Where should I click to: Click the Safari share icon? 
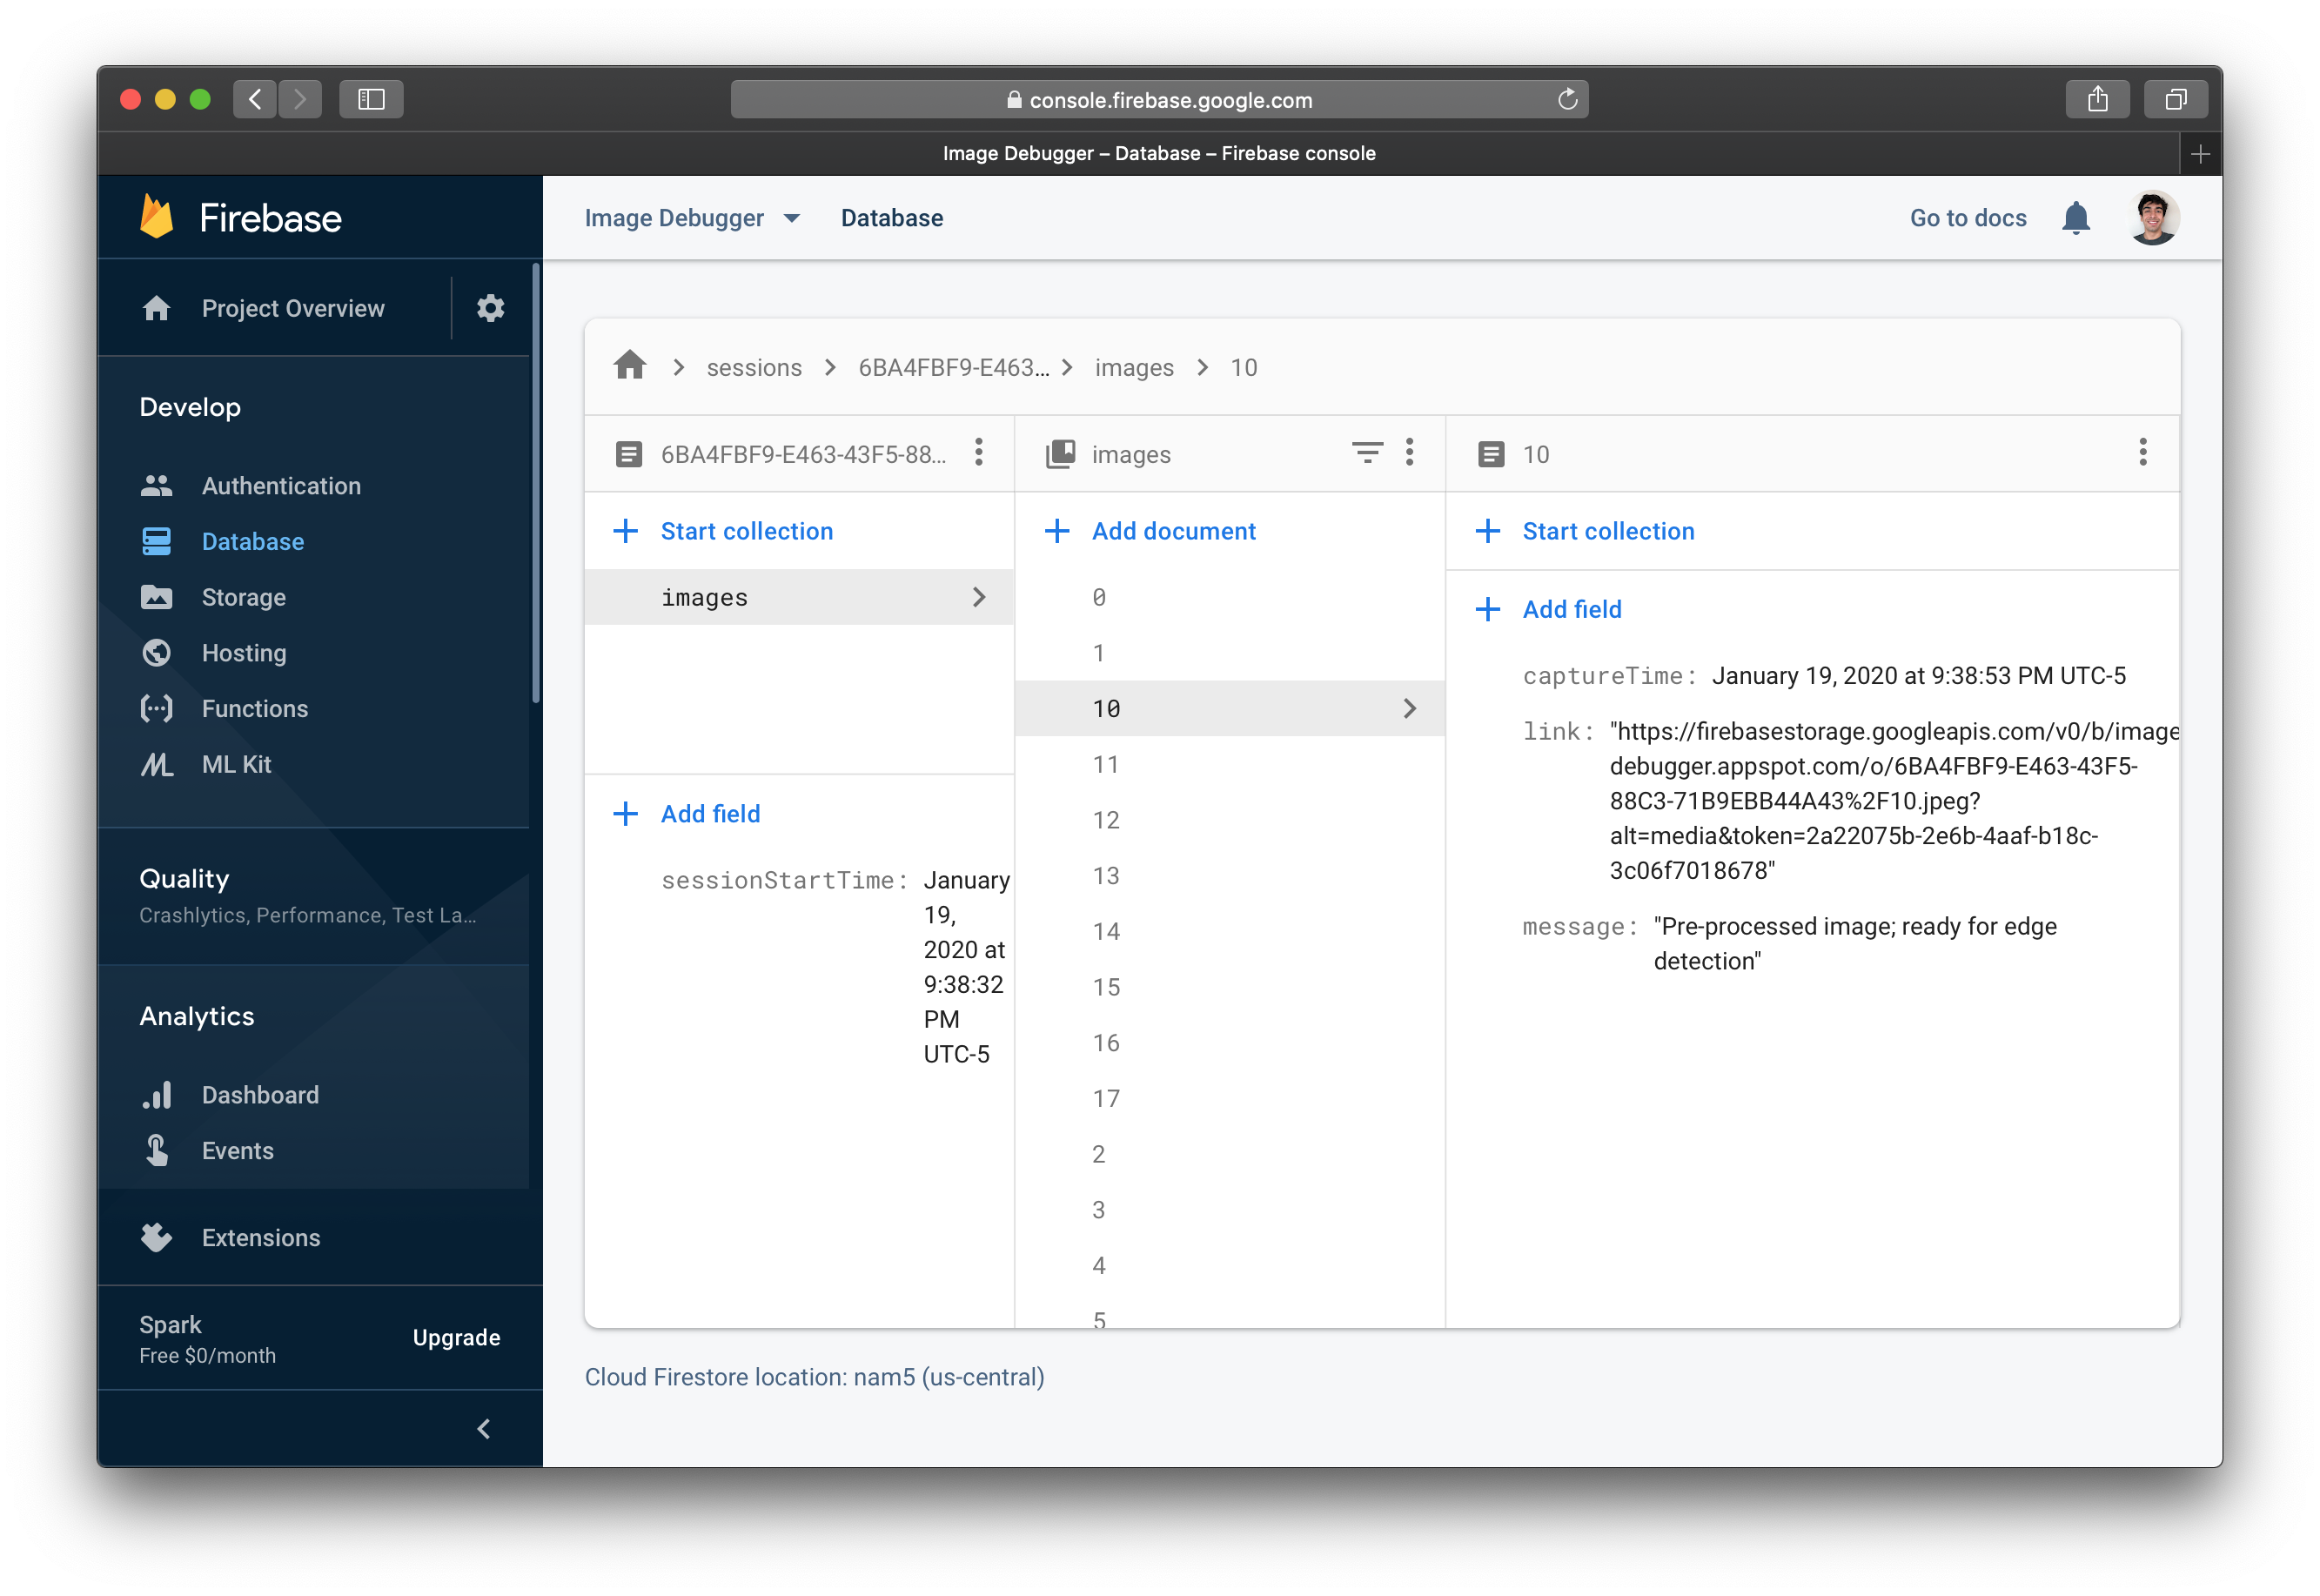(x=2097, y=99)
